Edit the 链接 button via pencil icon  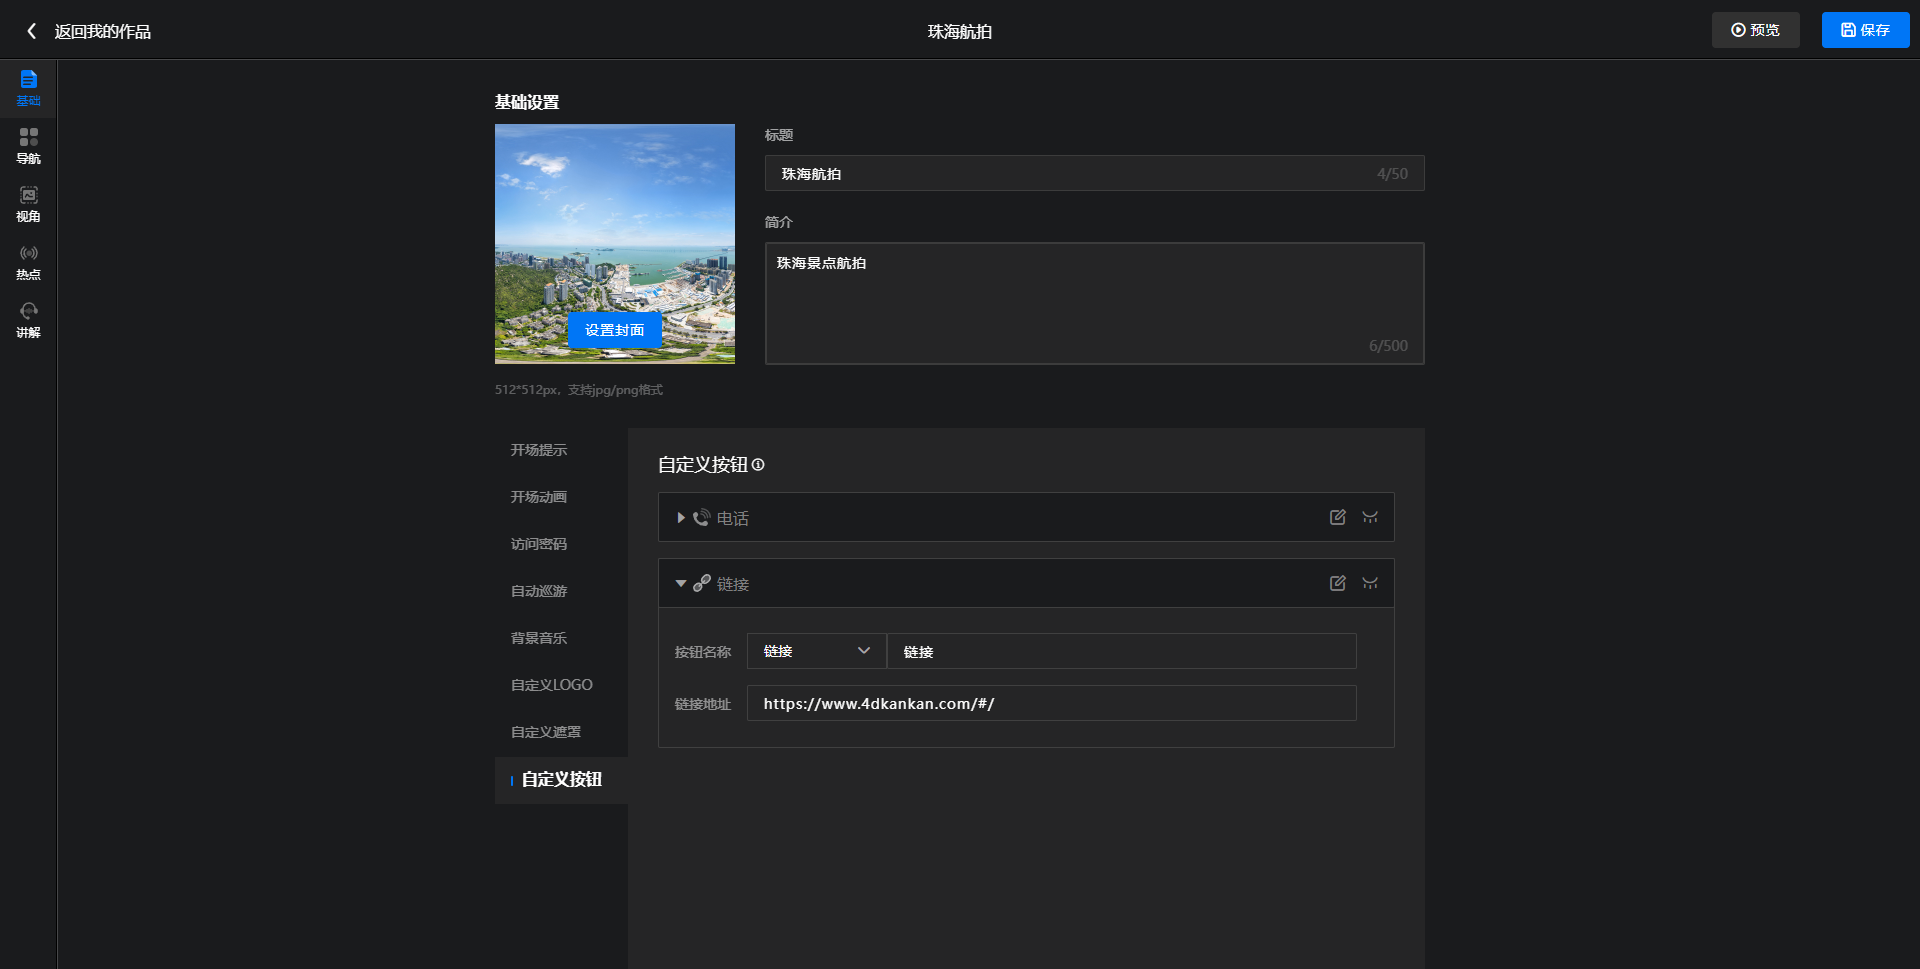[x=1337, y=583]
